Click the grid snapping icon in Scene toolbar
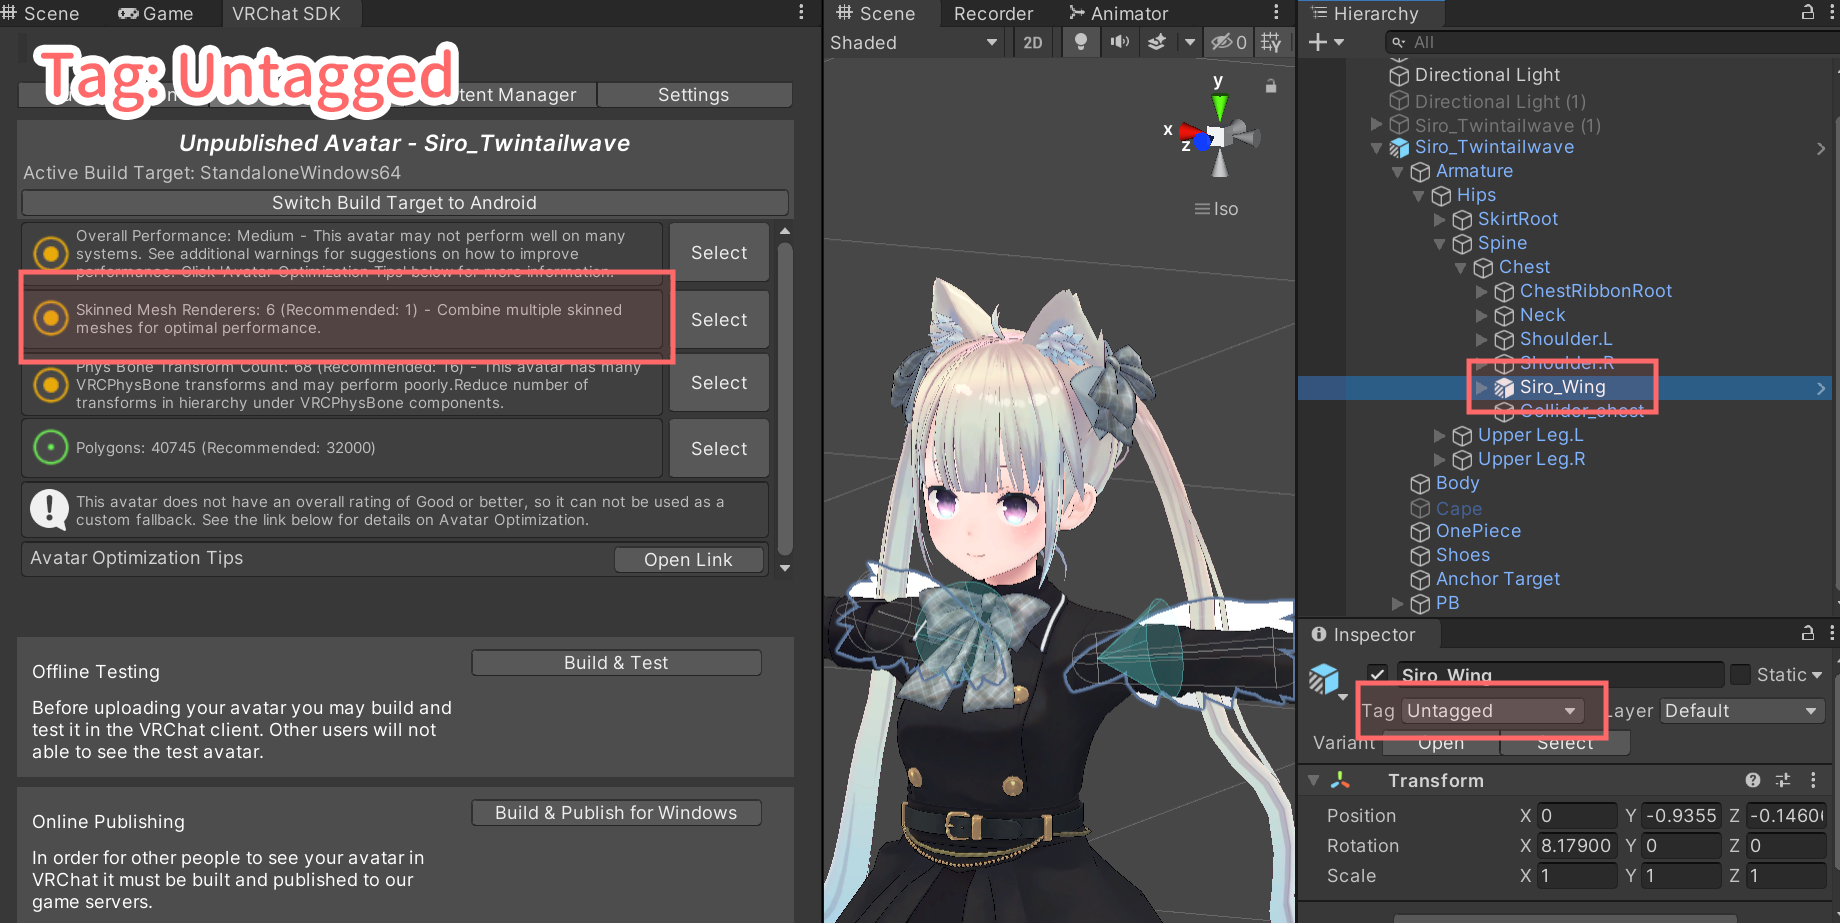 pyautogui.click(x=1271, y=42)
